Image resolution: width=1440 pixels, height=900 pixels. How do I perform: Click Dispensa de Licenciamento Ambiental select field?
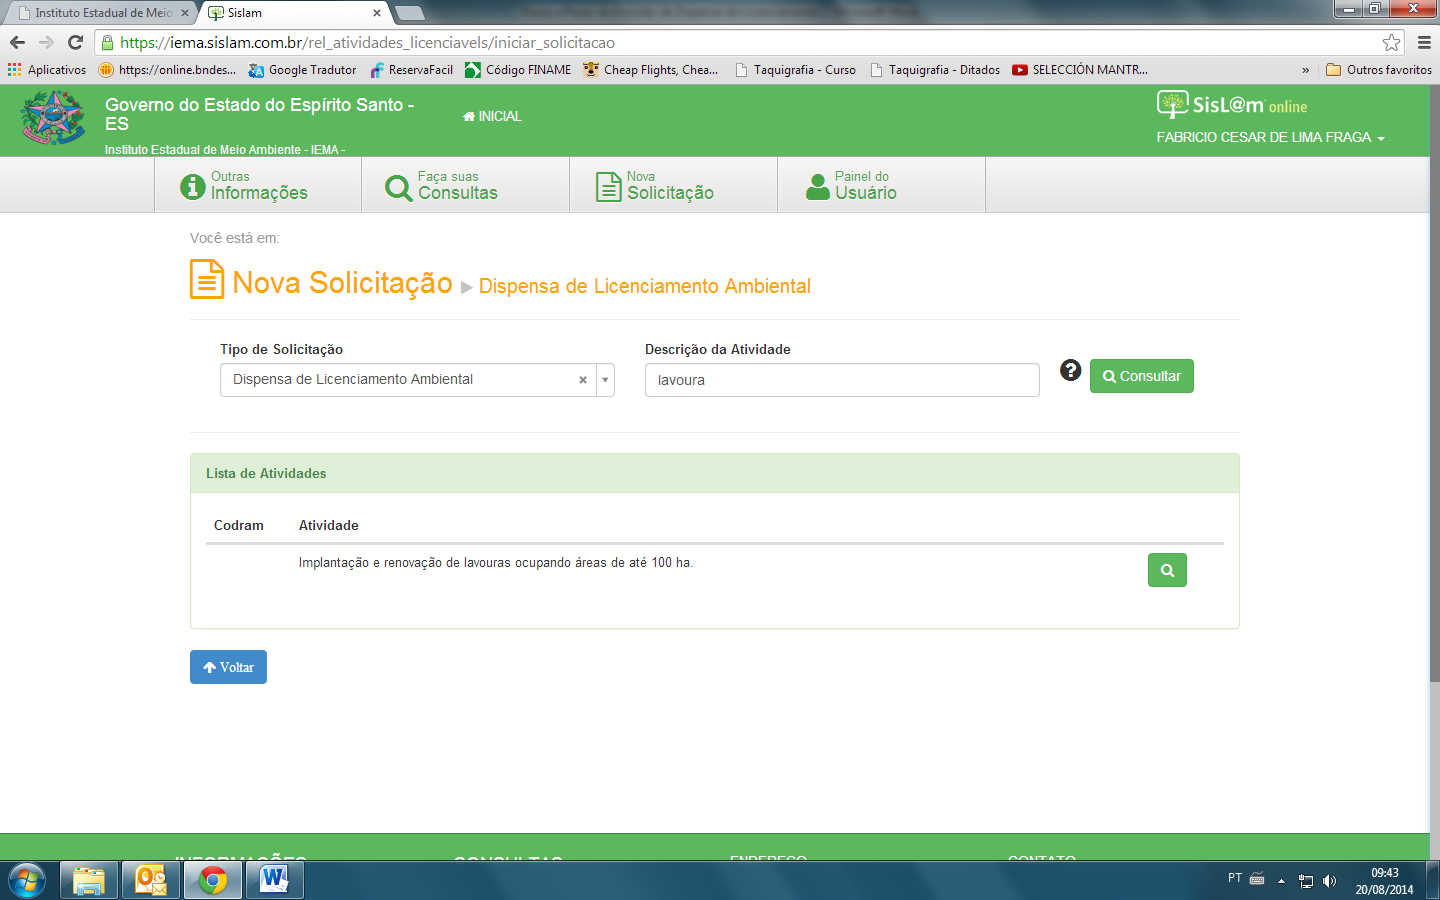click(x=417, y=380)
